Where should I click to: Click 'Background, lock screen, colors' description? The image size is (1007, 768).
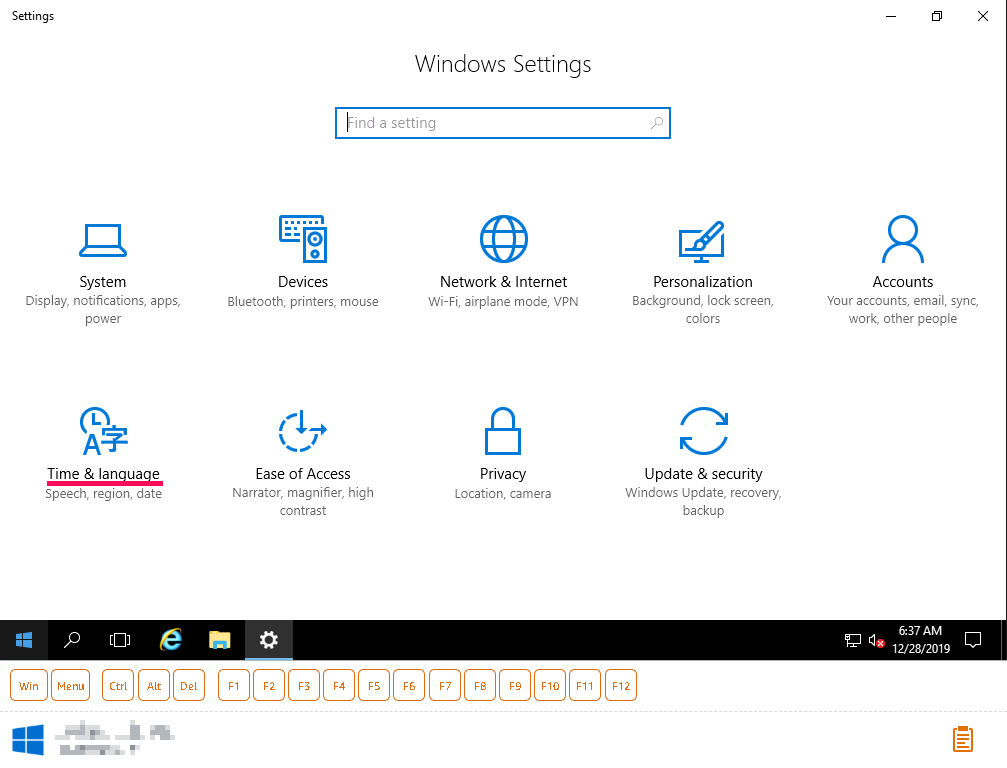click(x=703, y=310)
